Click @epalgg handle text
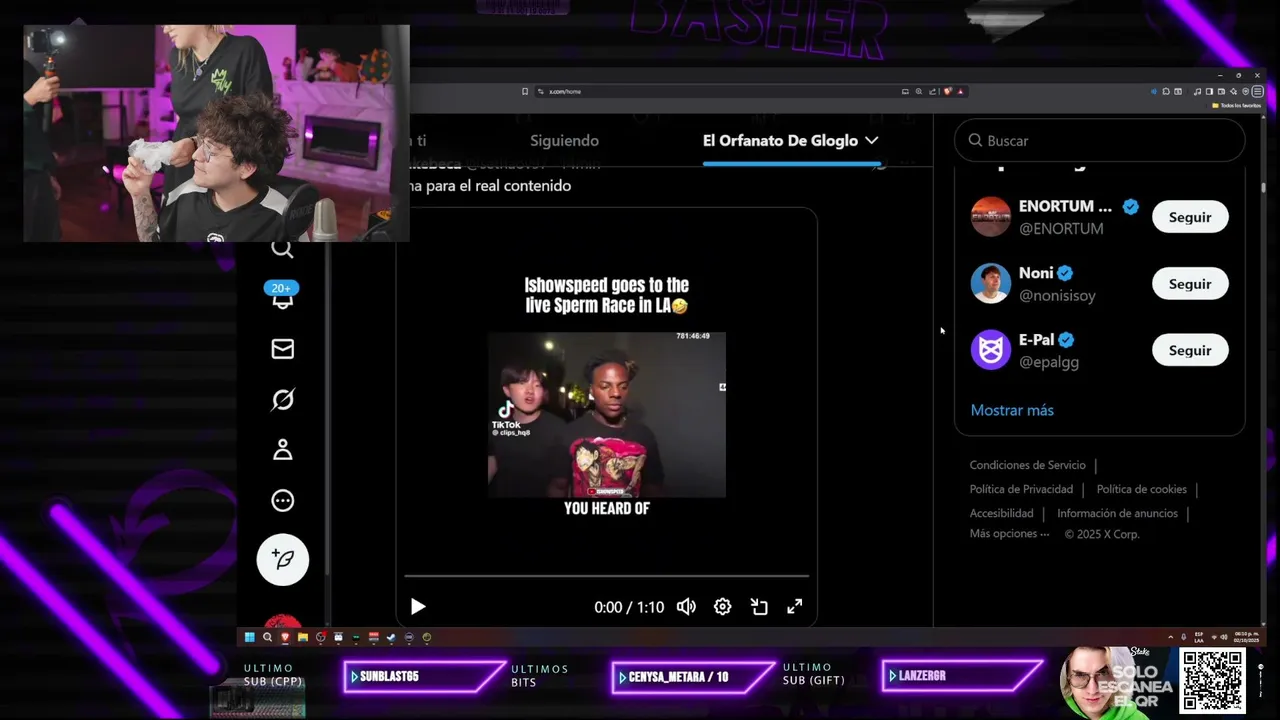Viewport: 1280px width, 720px height. pyautogui.click(x=1049, y=362)
